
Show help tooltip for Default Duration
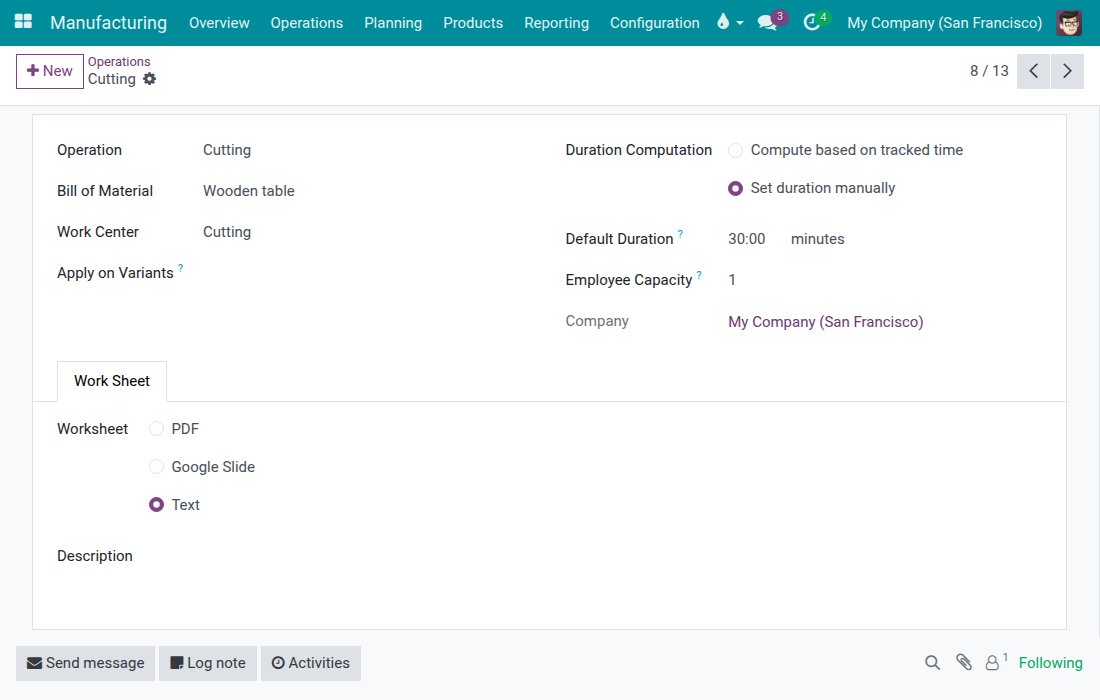(680, 234)
